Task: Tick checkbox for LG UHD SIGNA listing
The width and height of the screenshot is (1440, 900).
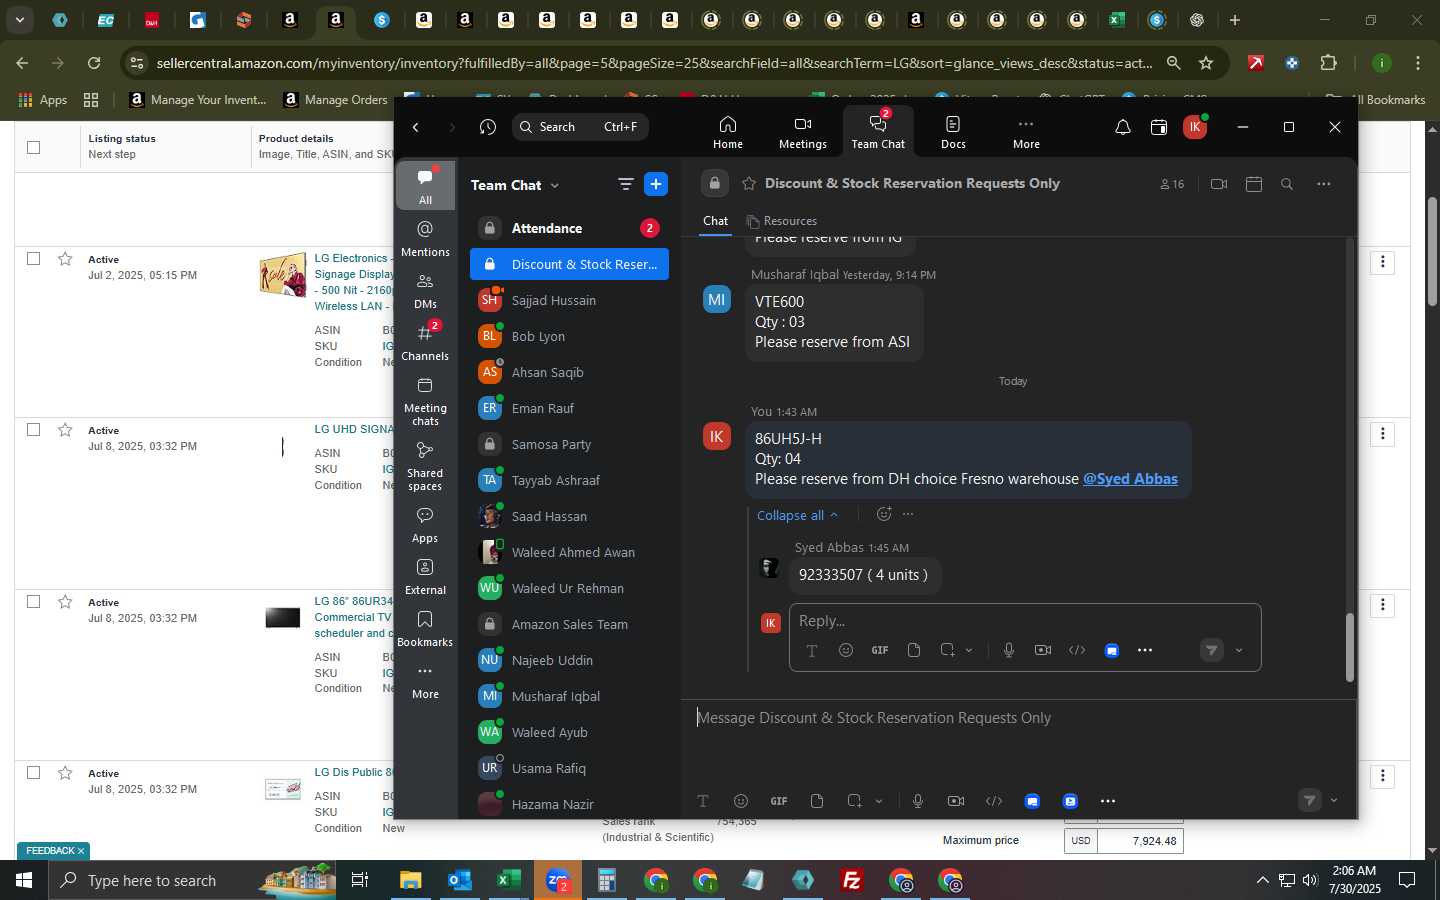Action: pyautogui.click(x=33, y=430)
